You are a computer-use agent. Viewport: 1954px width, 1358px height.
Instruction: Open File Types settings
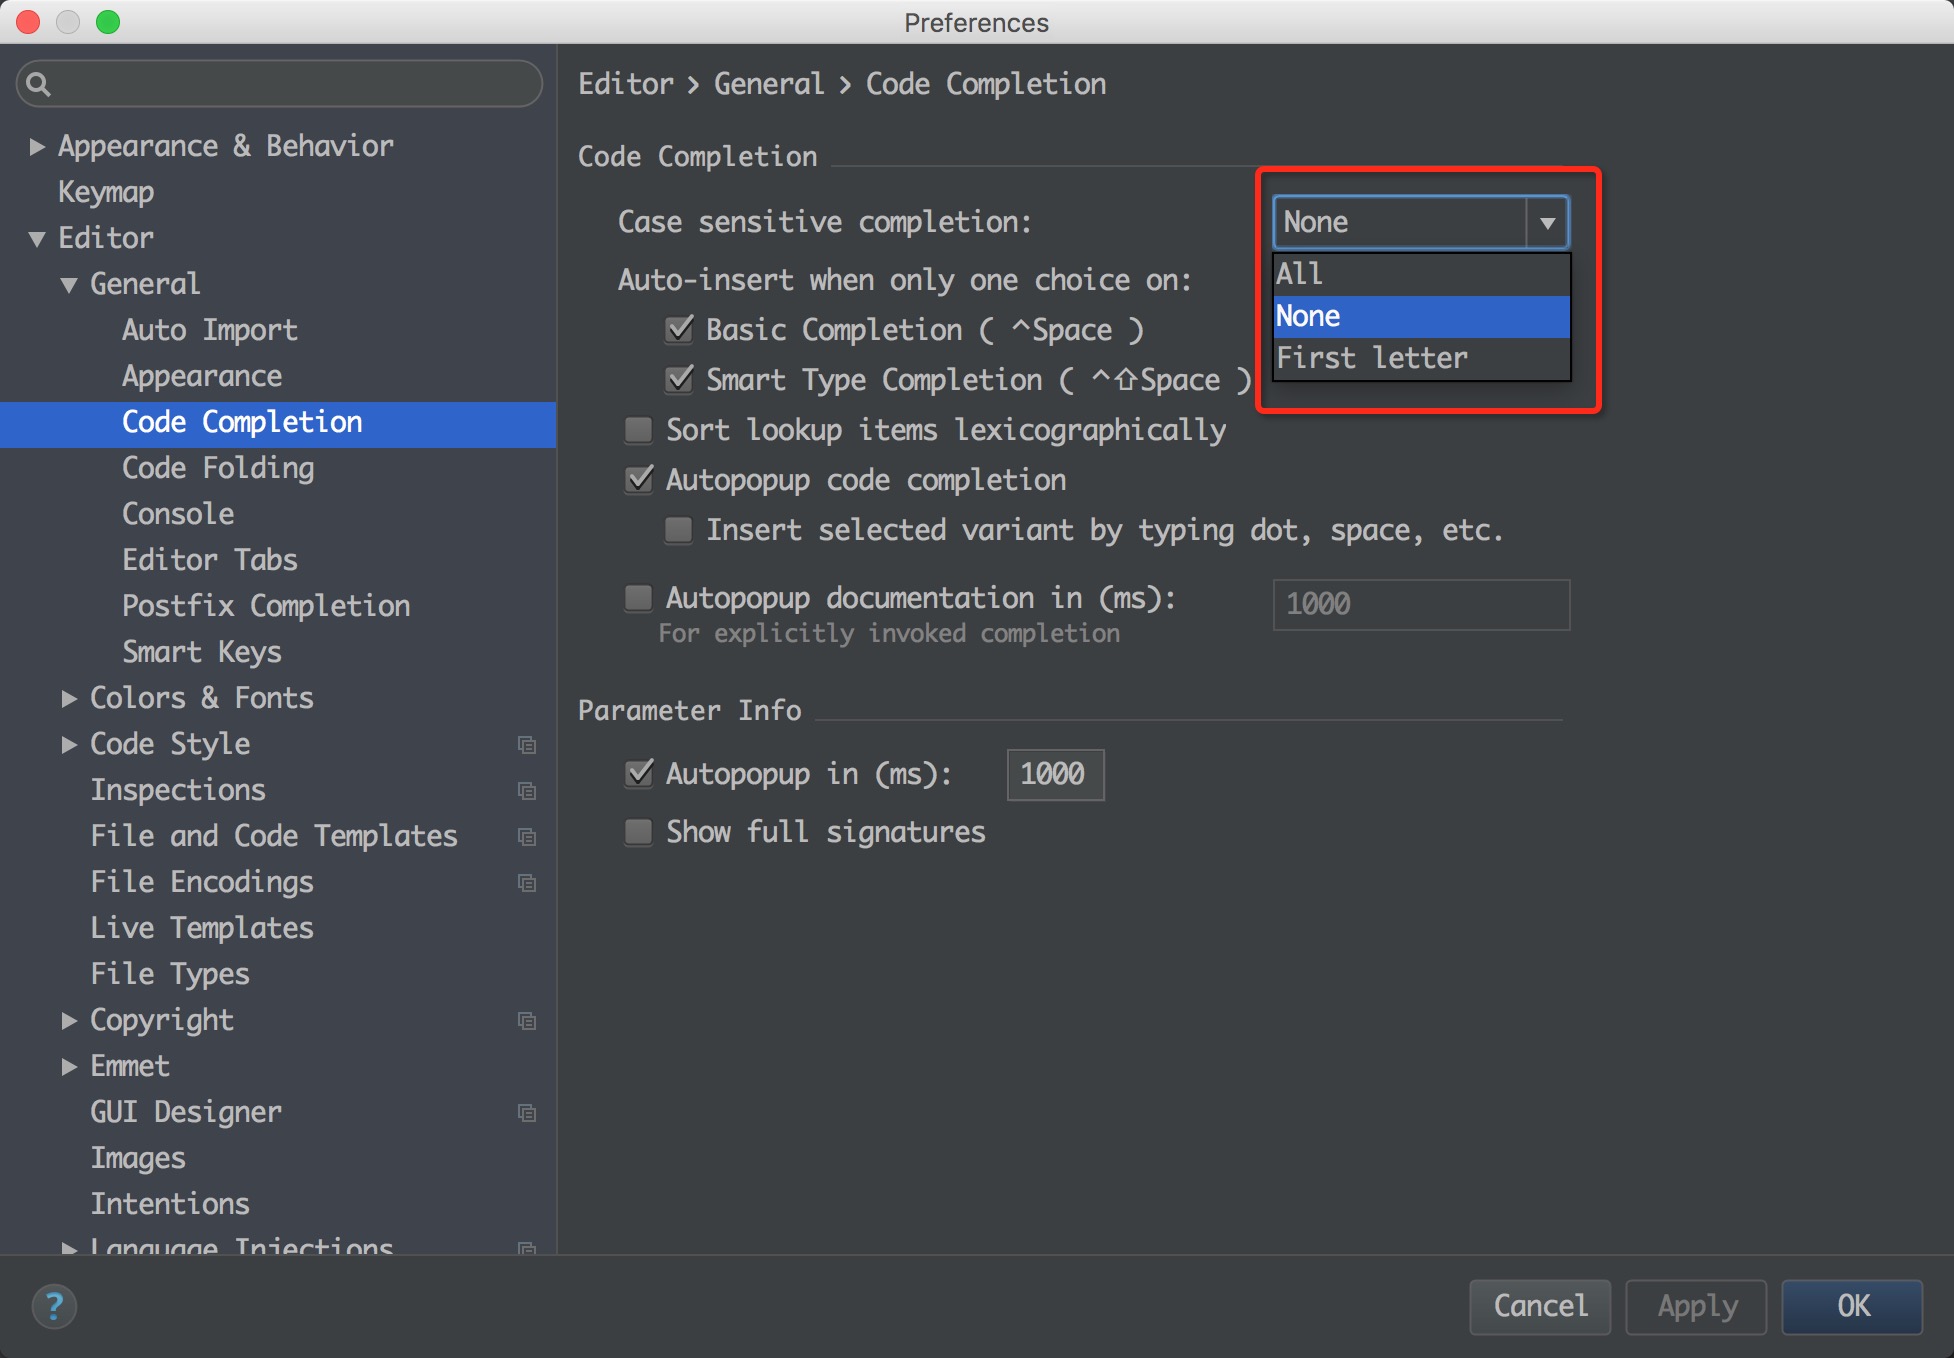[x=170, y=974]
